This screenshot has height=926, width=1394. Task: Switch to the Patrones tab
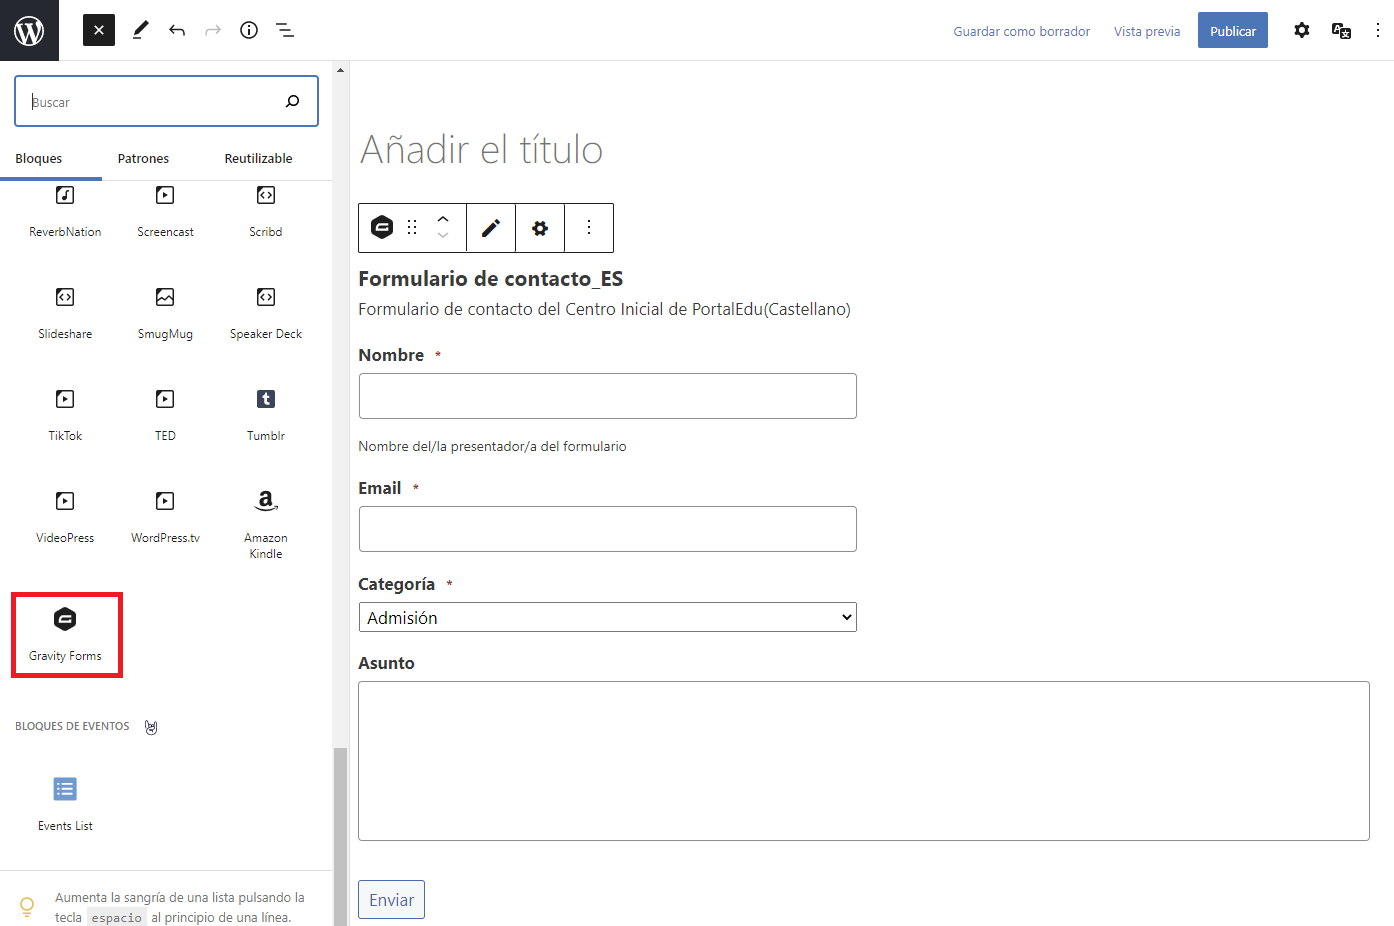pos(143,158)
